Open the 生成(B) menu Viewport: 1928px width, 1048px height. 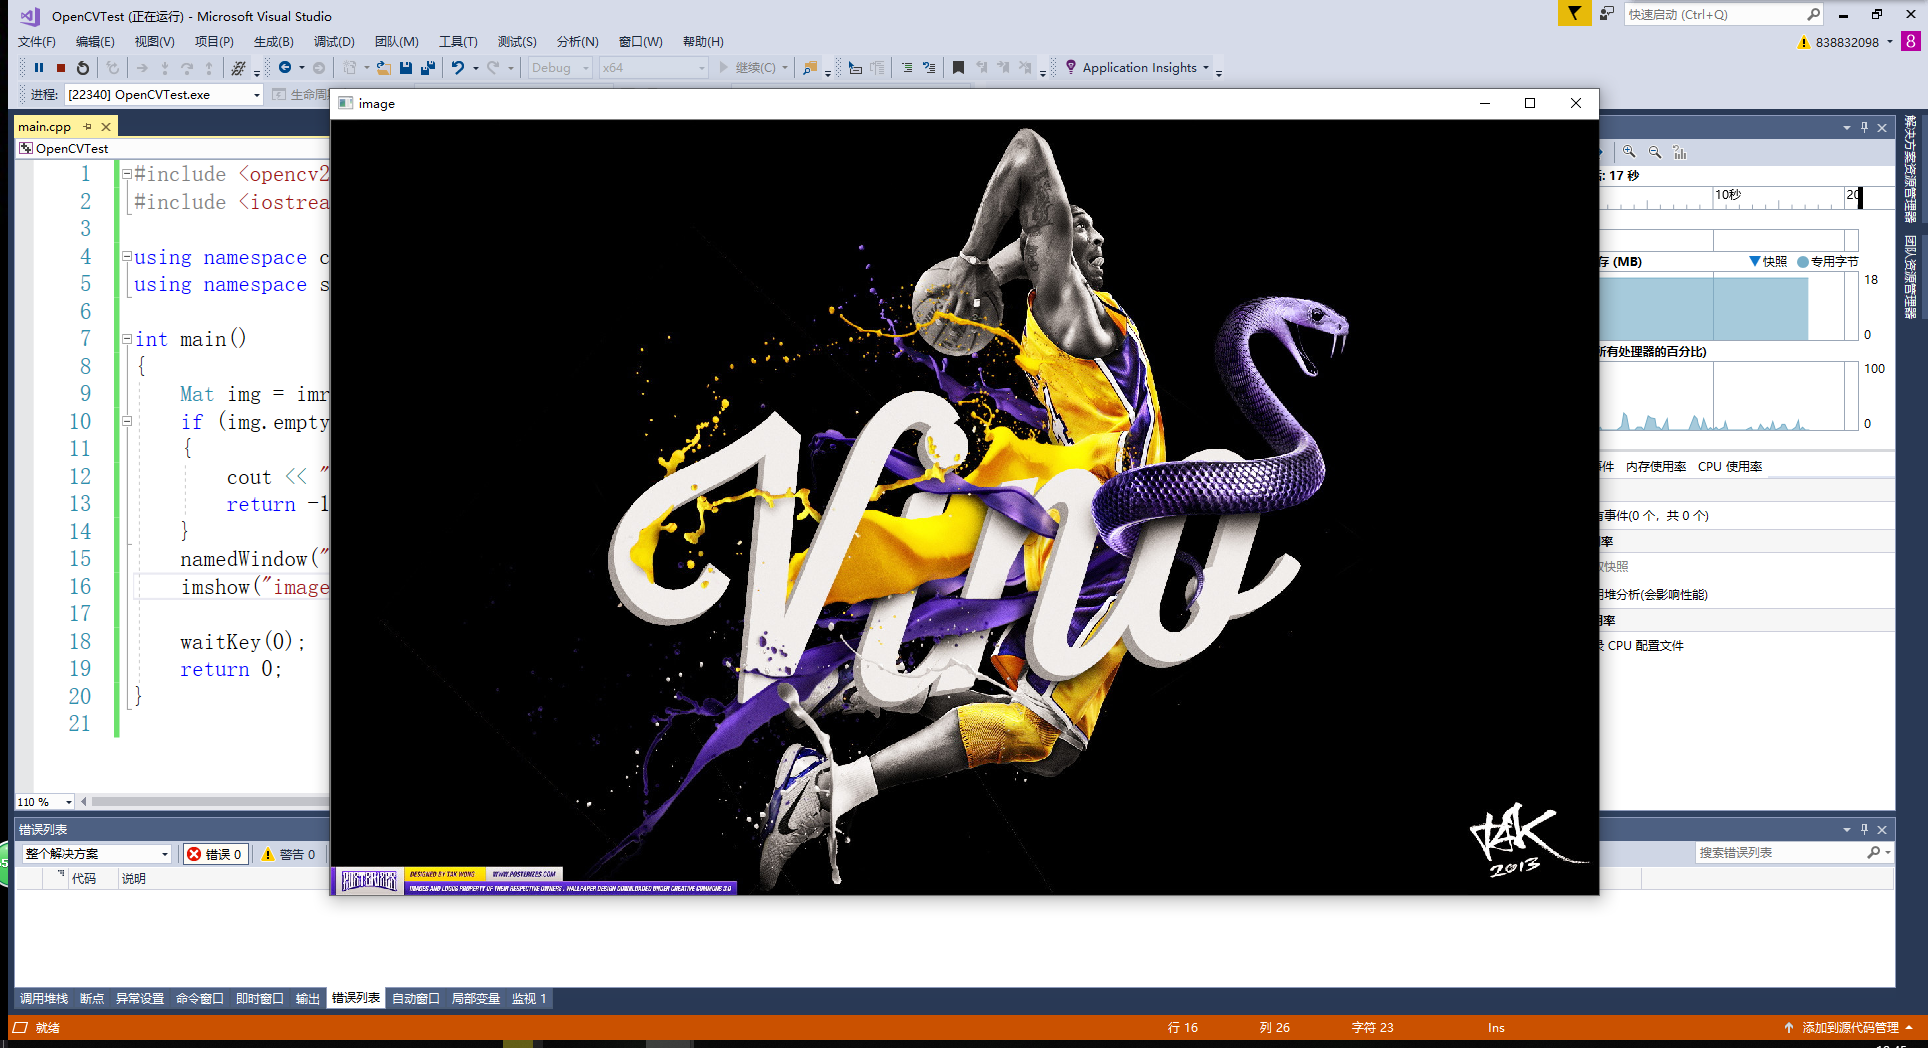click(274, 42)
